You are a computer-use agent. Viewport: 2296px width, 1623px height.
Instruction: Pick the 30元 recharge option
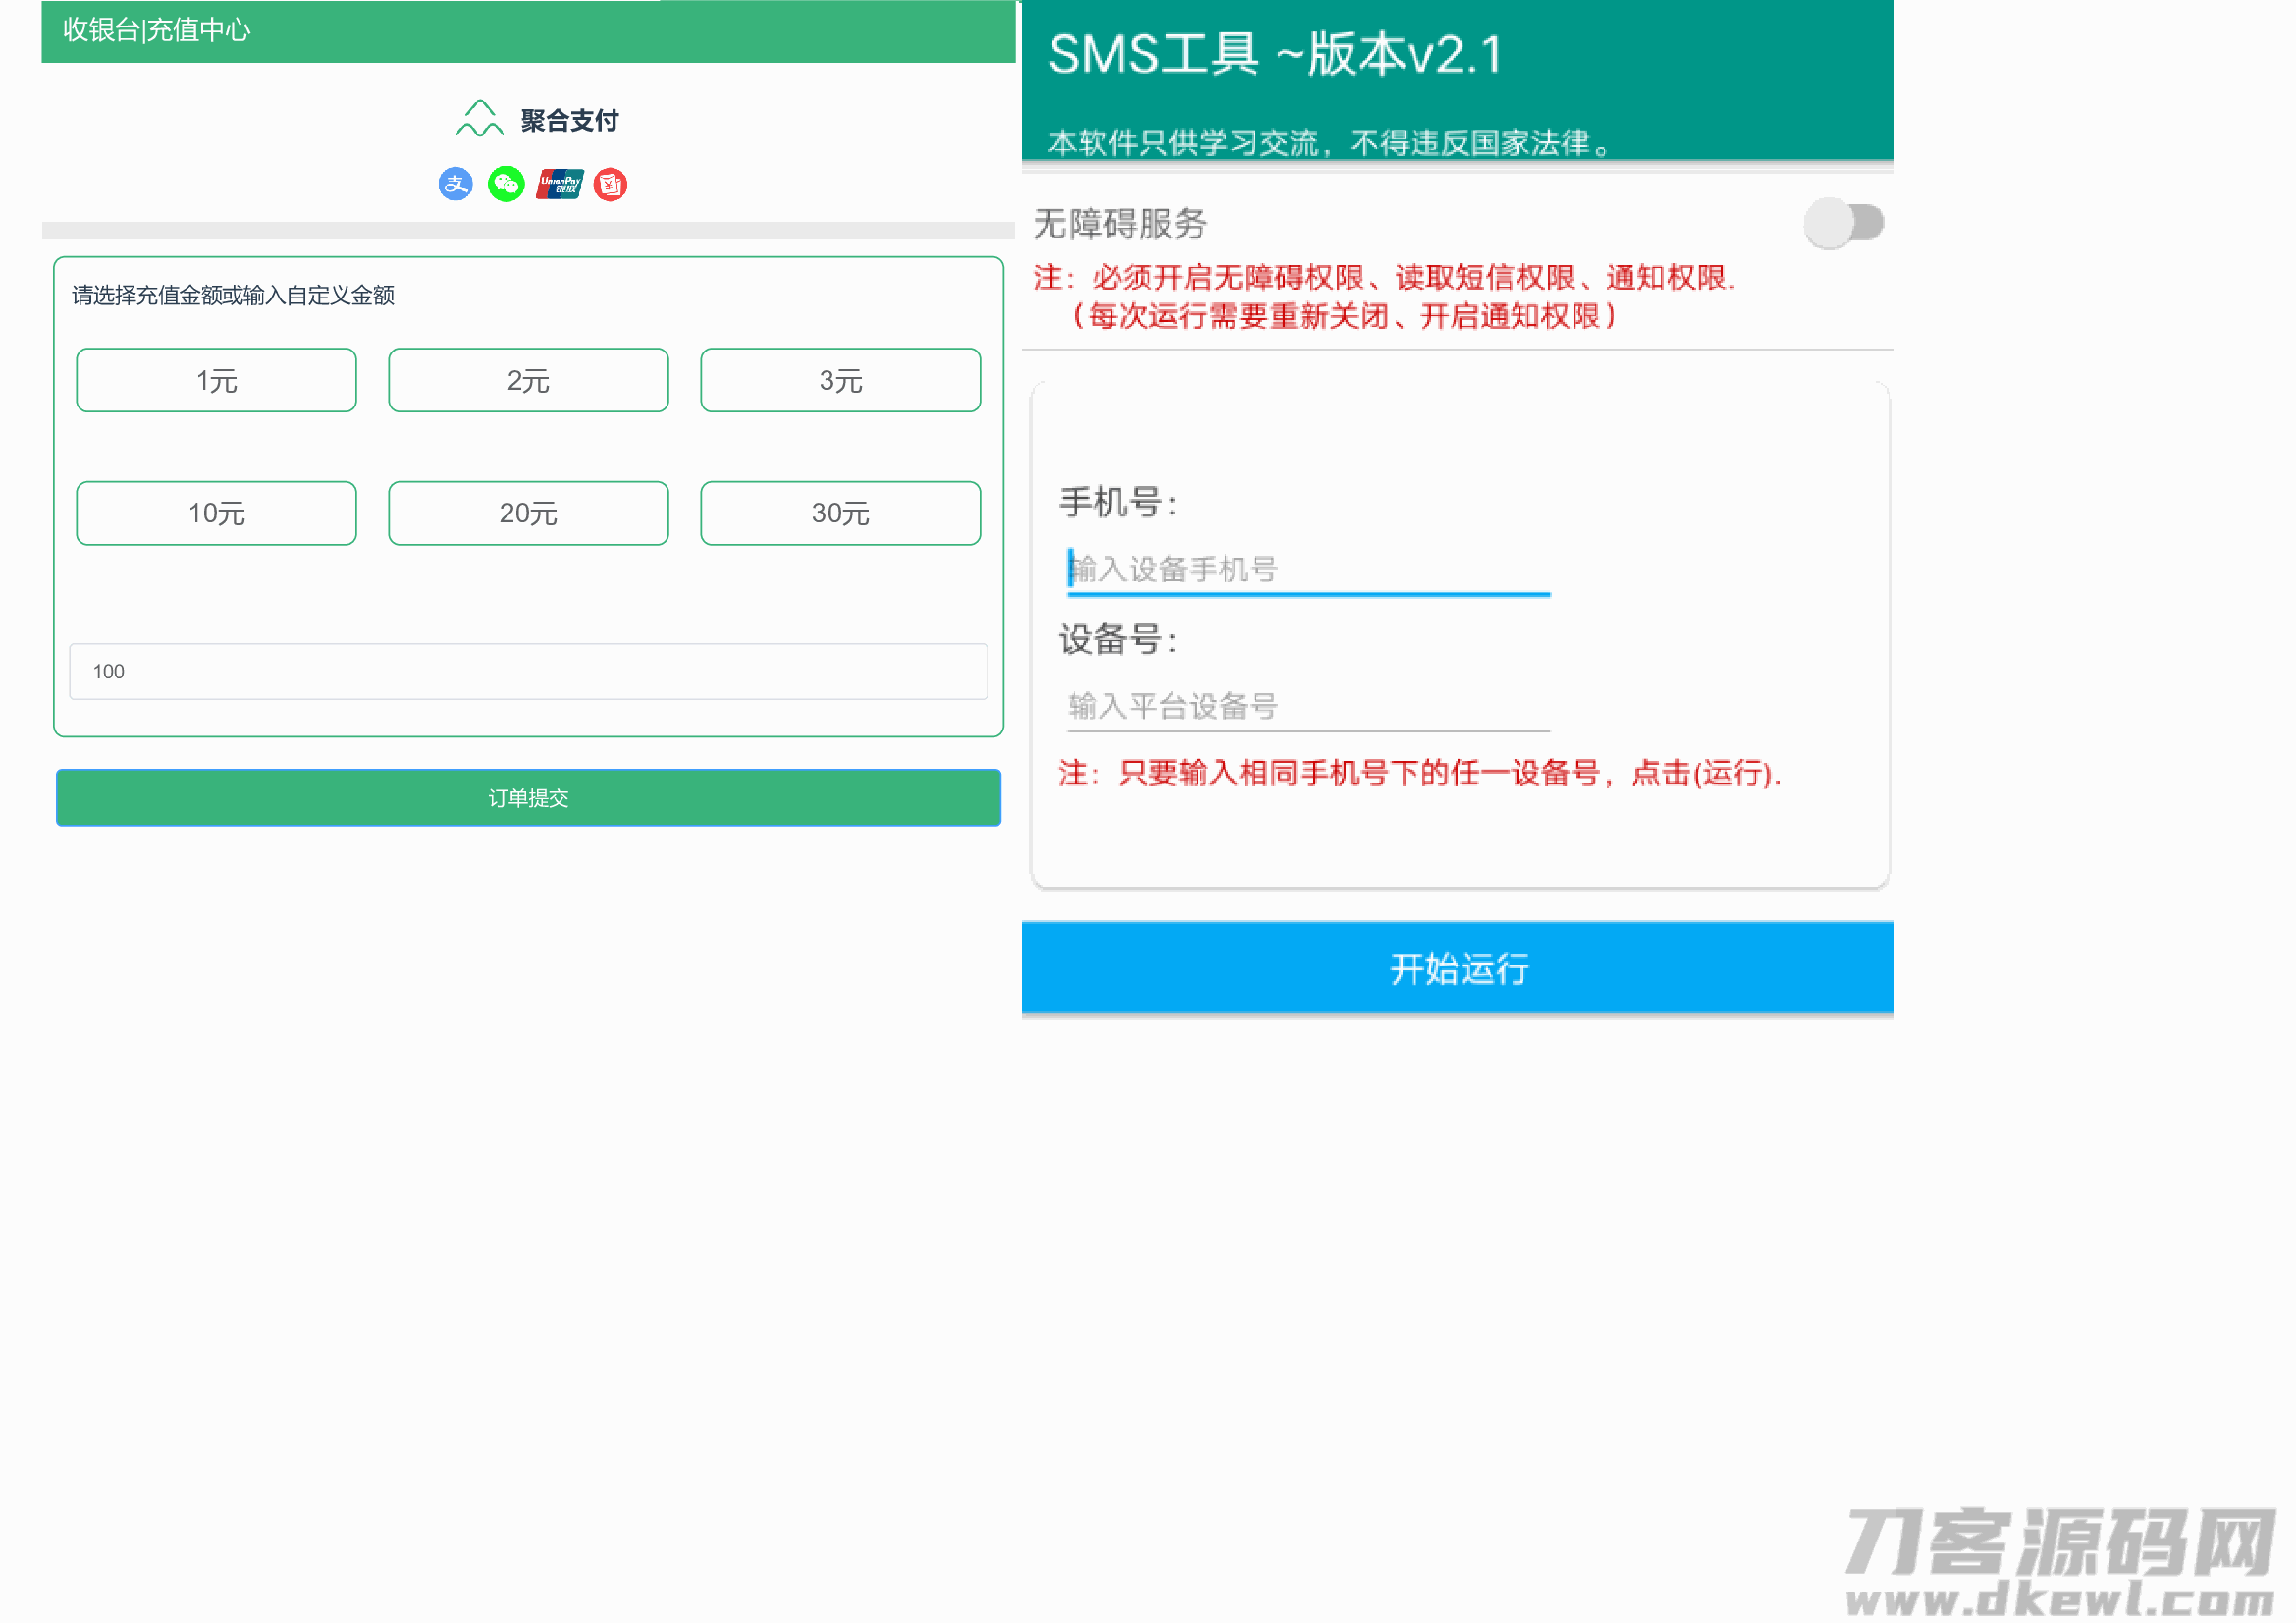(x=840, y=513)
